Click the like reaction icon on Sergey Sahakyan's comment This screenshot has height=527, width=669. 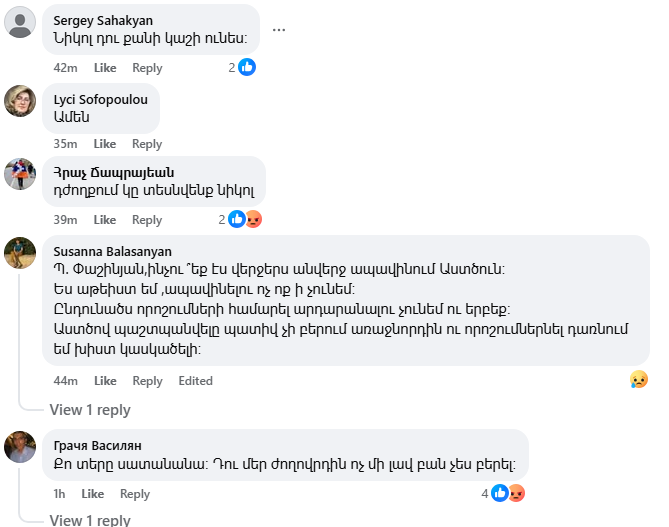click(246, 67)
